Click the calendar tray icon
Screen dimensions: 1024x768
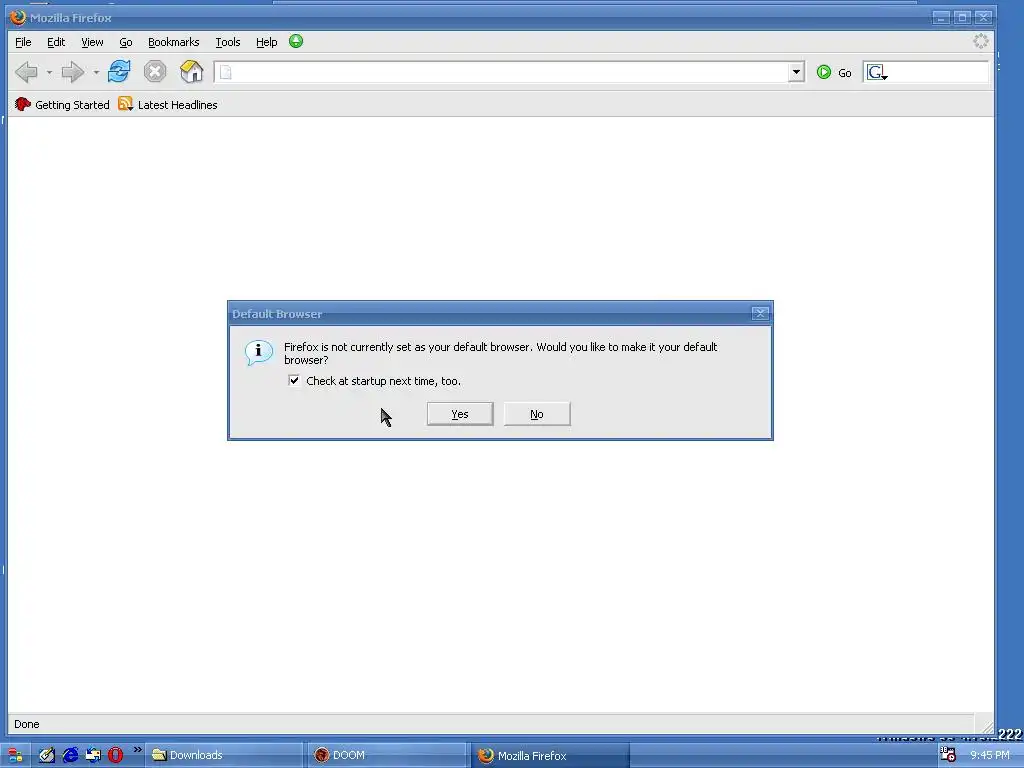(x=948, y=755)
